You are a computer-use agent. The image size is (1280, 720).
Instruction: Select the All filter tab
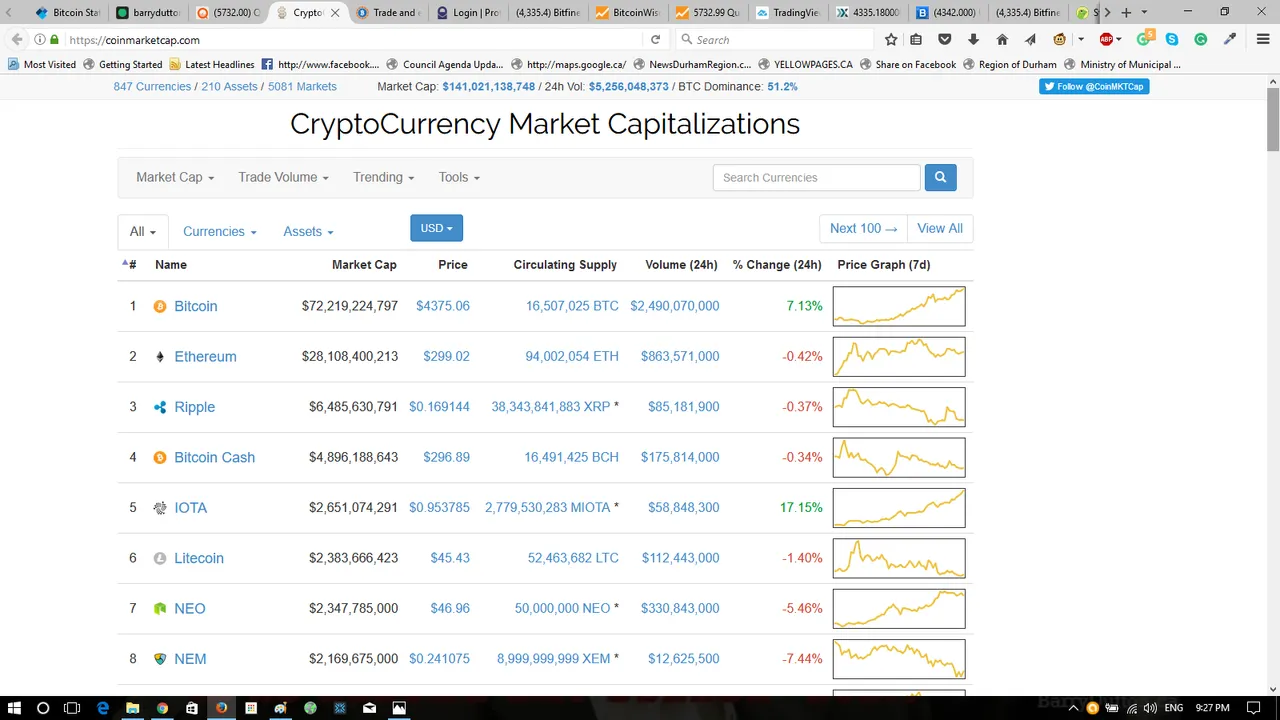click(143, 231)
